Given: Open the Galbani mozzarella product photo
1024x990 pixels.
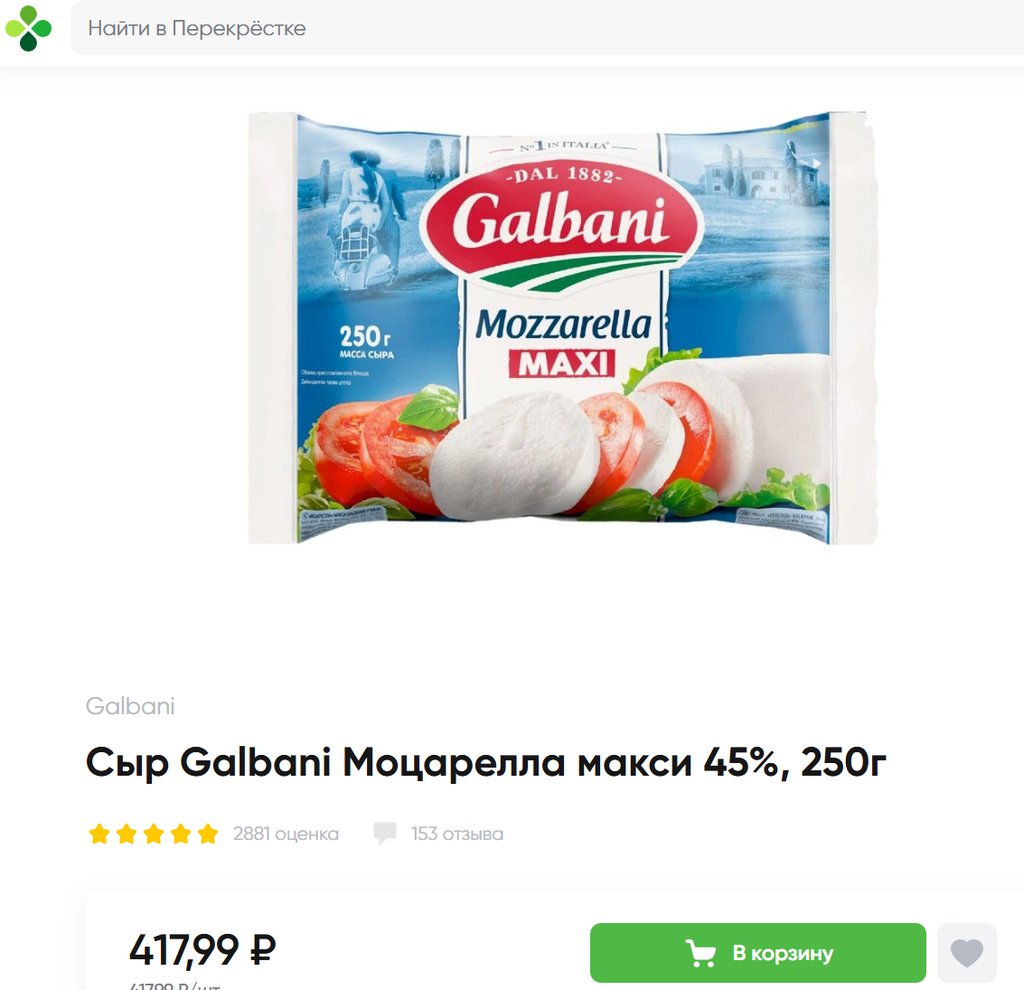Looking at the screenshot, I should tap(562, 327).
